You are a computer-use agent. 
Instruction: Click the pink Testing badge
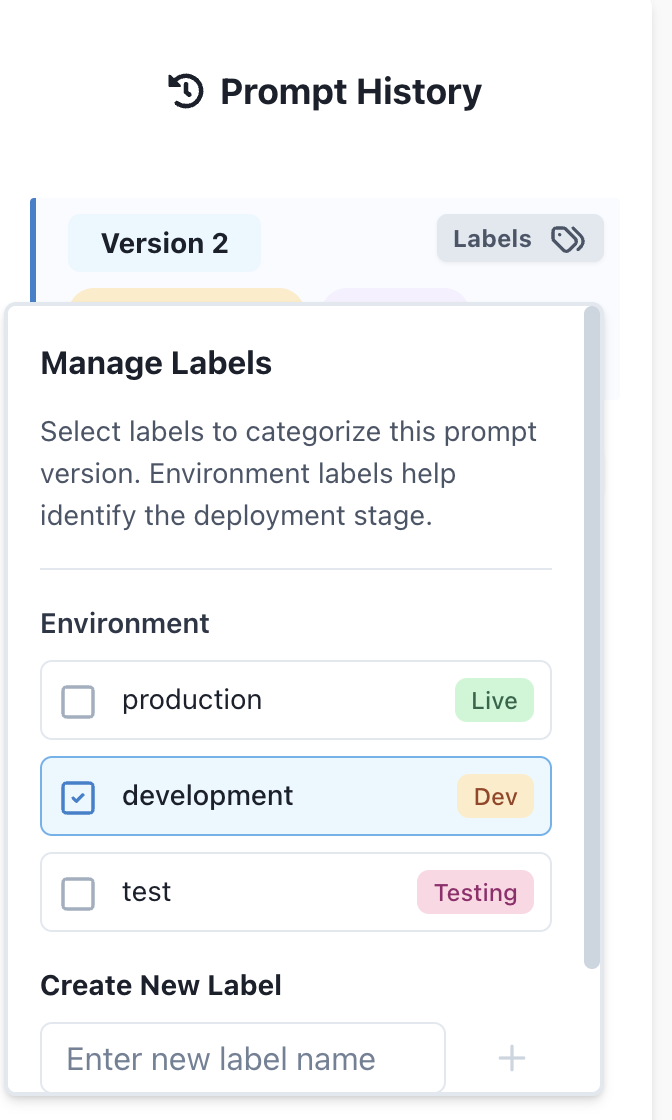pos(475,892)
